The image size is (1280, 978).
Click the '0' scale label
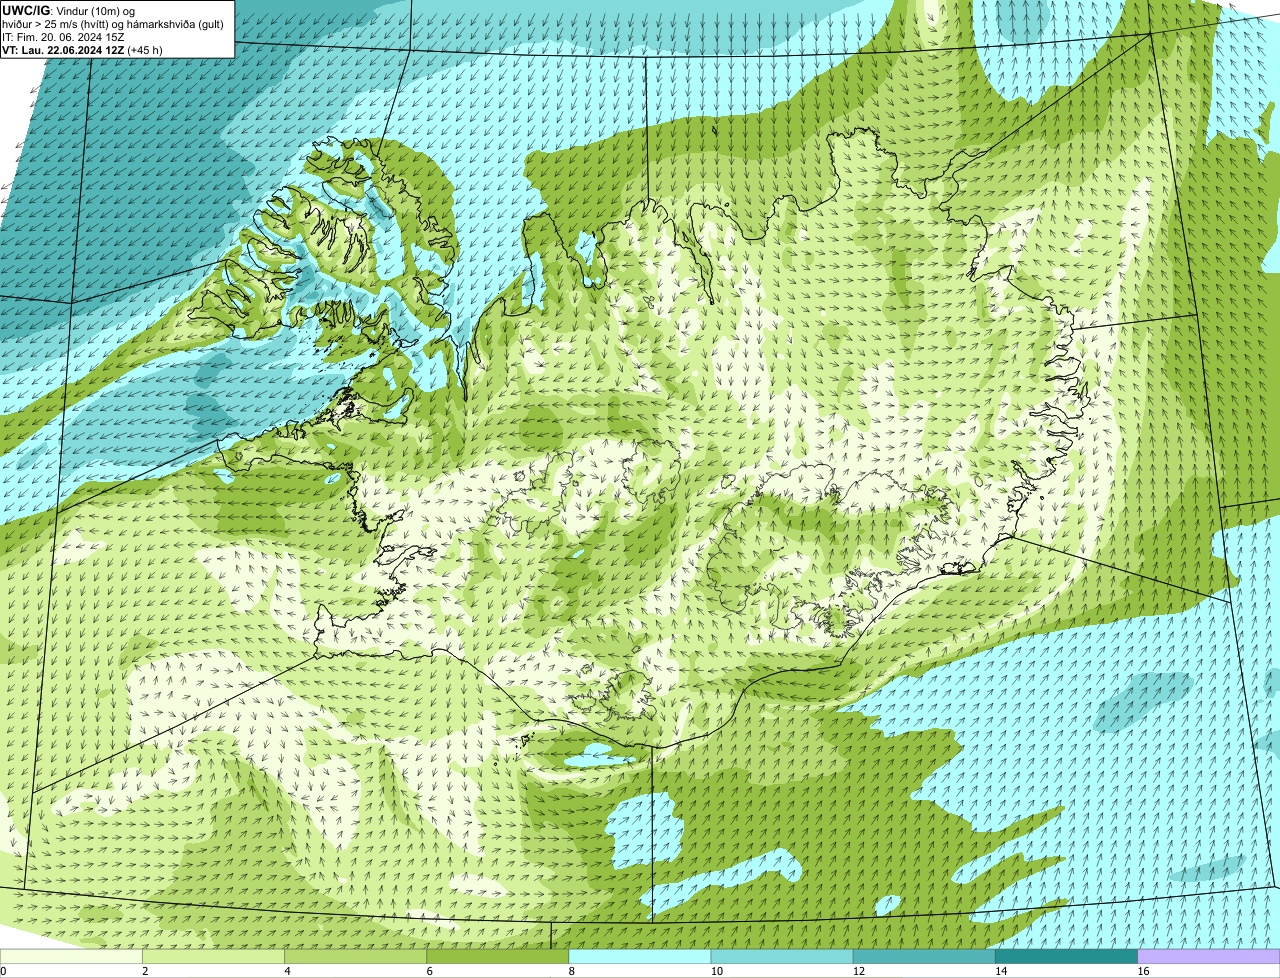coord(3,971)
